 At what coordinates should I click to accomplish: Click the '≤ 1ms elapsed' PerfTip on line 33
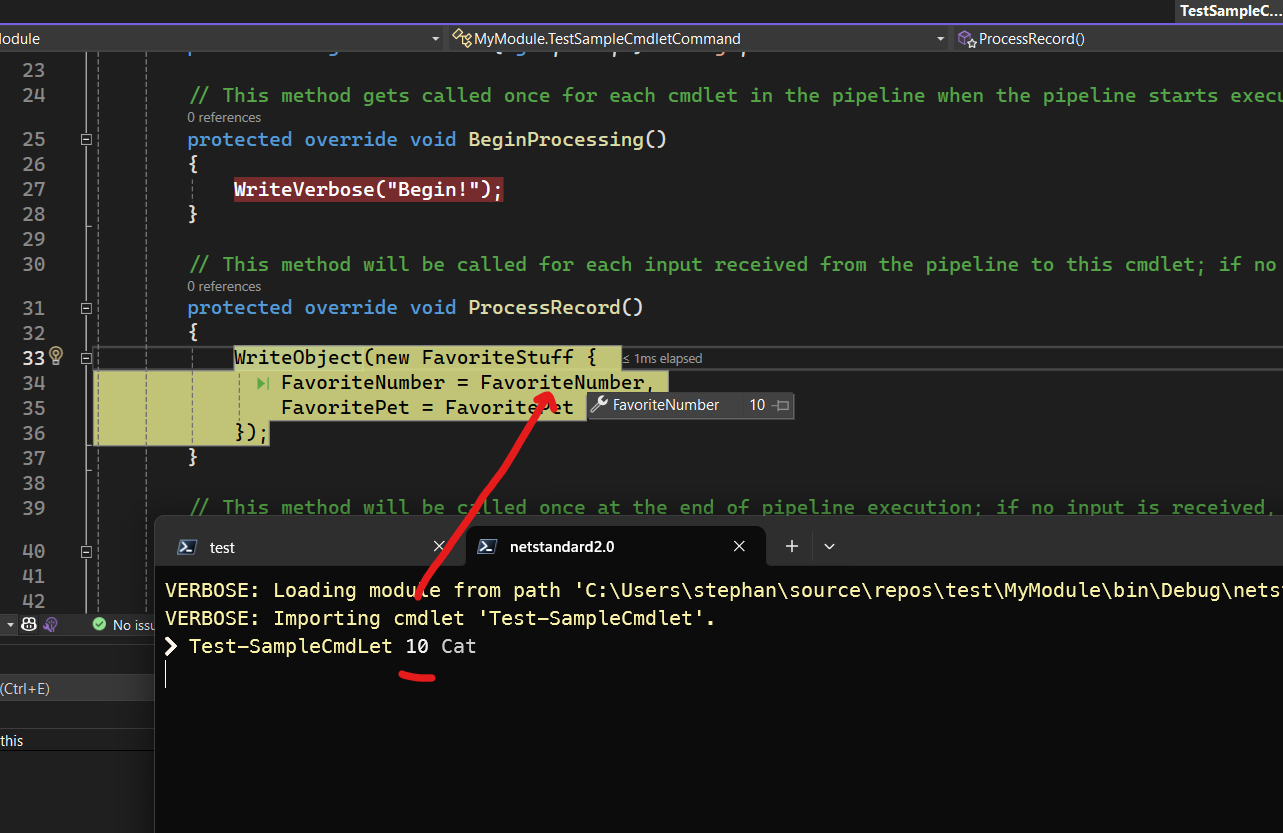tap(662, 358)
